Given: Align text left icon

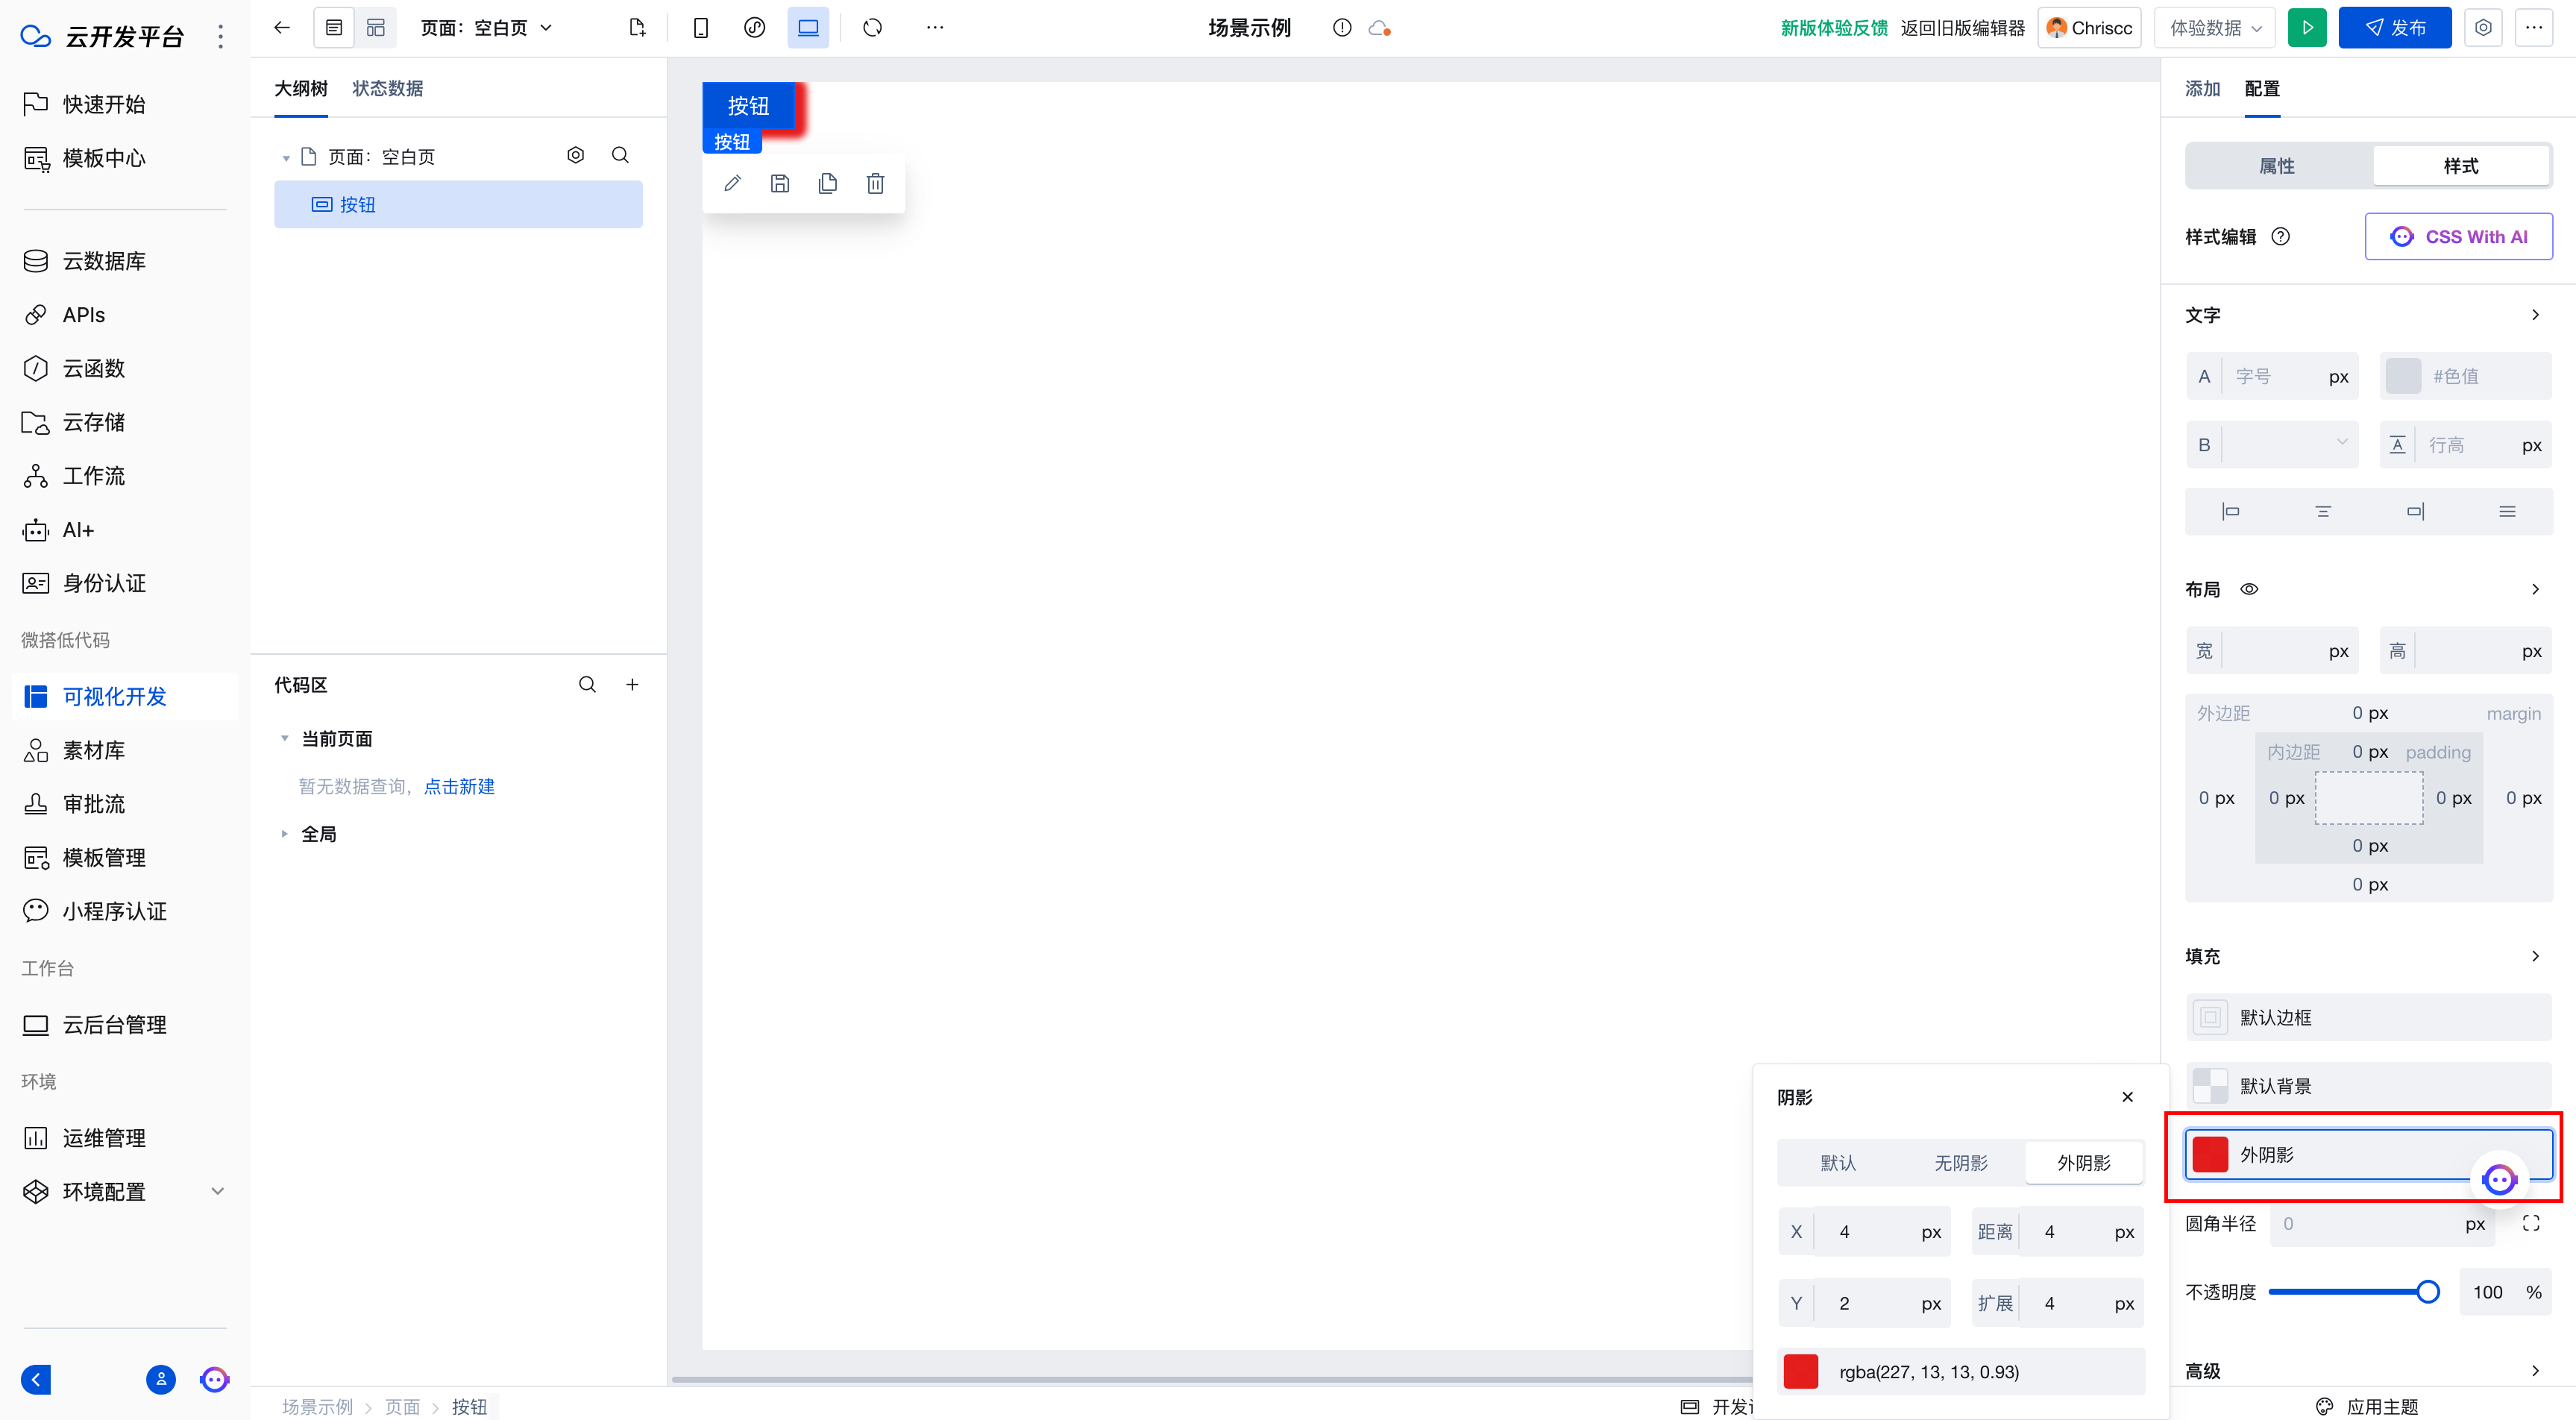Looking at the screenshot, I should click(x=2230, y=511).
